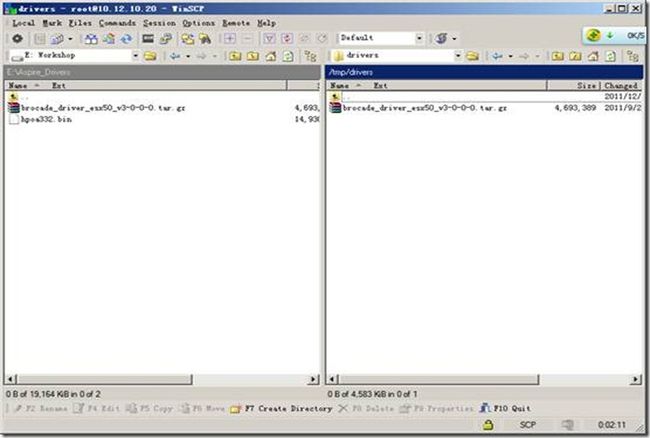Click the saved sessions globe icon
650x438 pixels.
pyautogui.click(x=441, y=39)
